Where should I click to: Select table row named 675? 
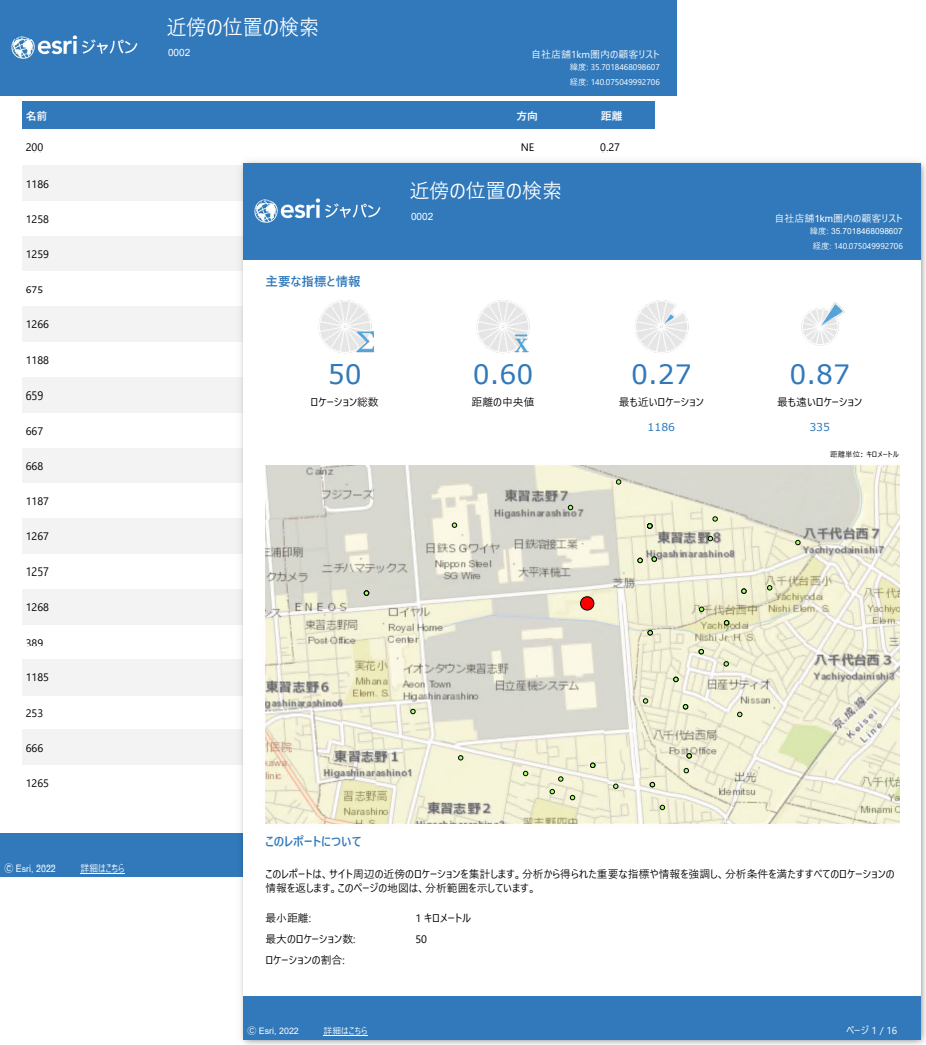[x=132, y=289]
